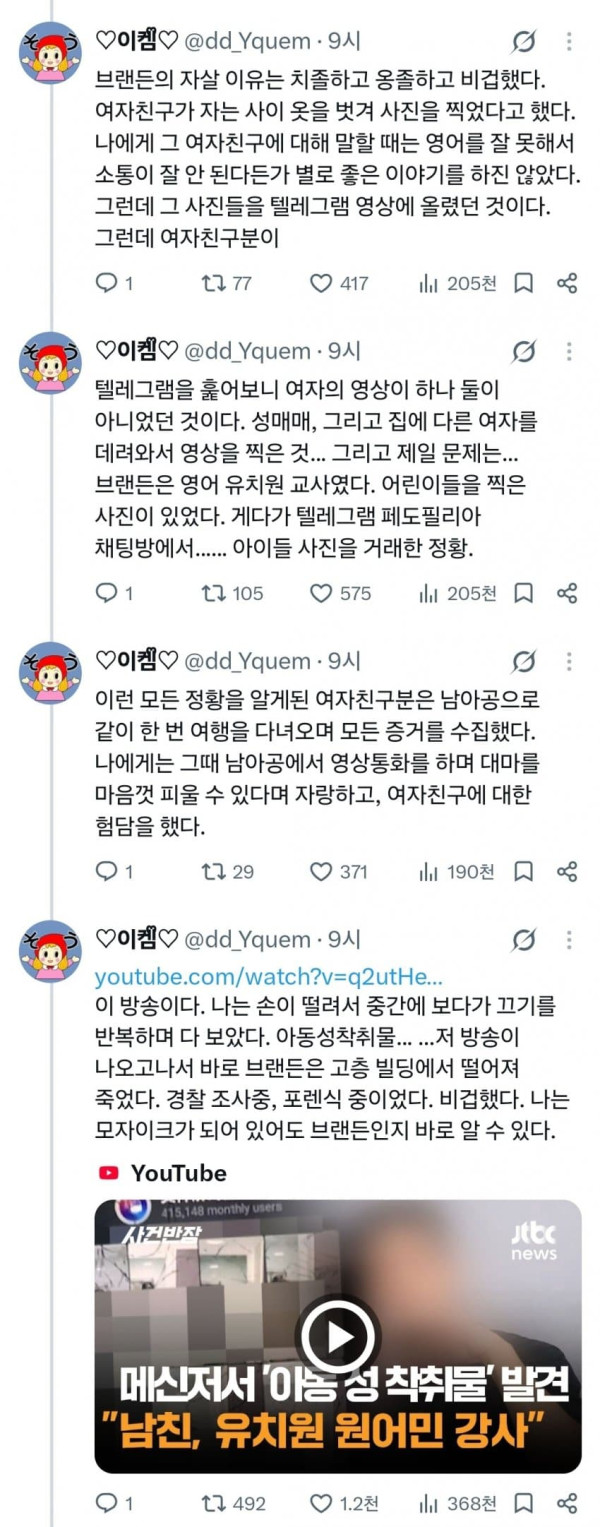Open the youtube.com/watch link in fourth tweet

point(268,977)
